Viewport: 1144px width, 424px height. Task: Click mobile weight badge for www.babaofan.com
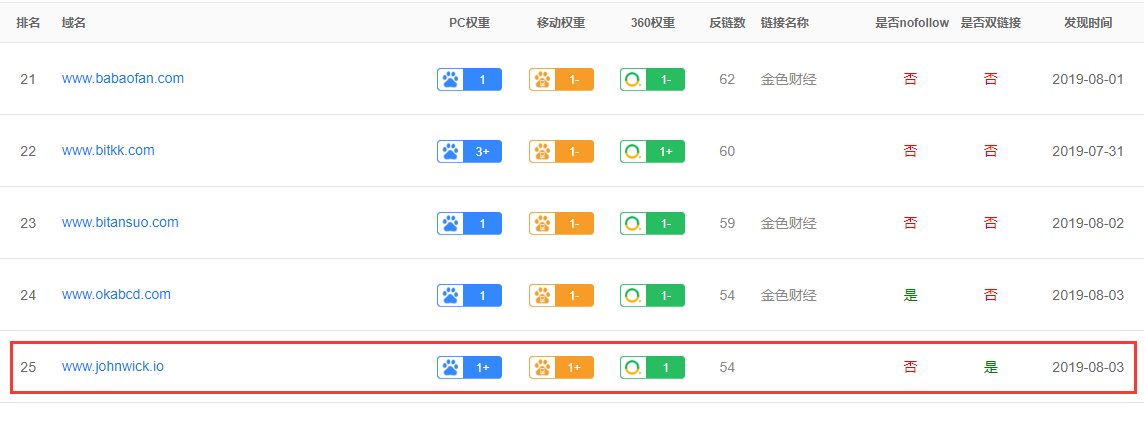(x=561, y=80)
